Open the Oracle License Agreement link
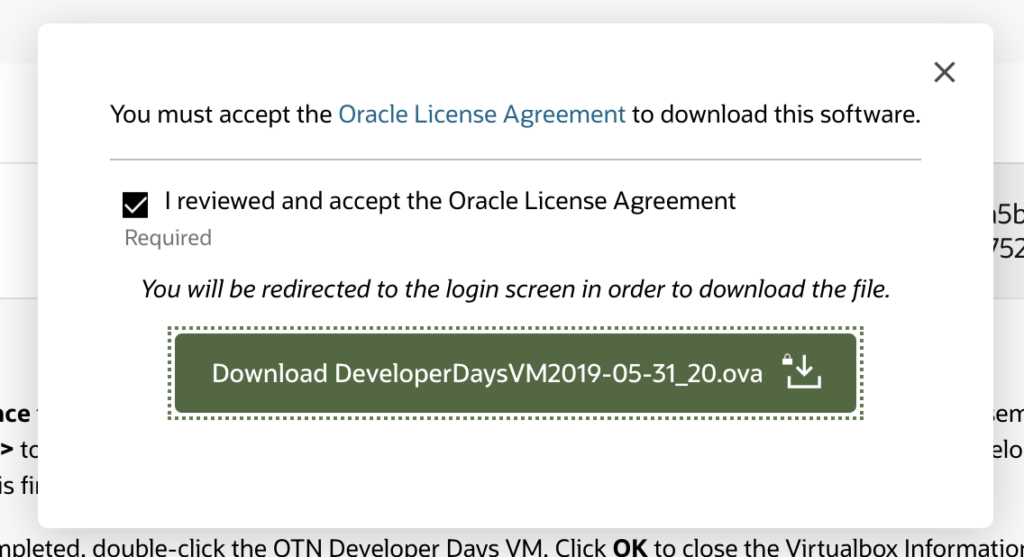Screen dimensions: 1024x557 pos(481,114)
